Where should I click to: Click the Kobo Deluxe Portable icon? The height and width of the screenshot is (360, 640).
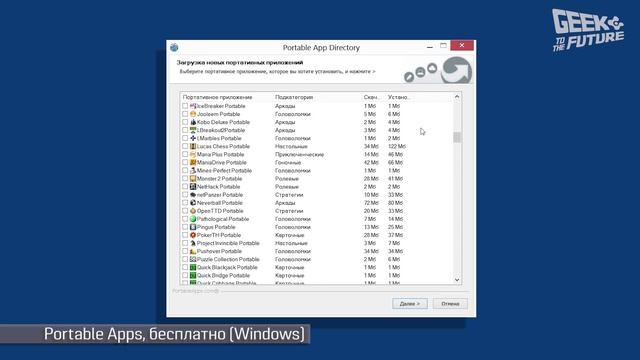193,122
